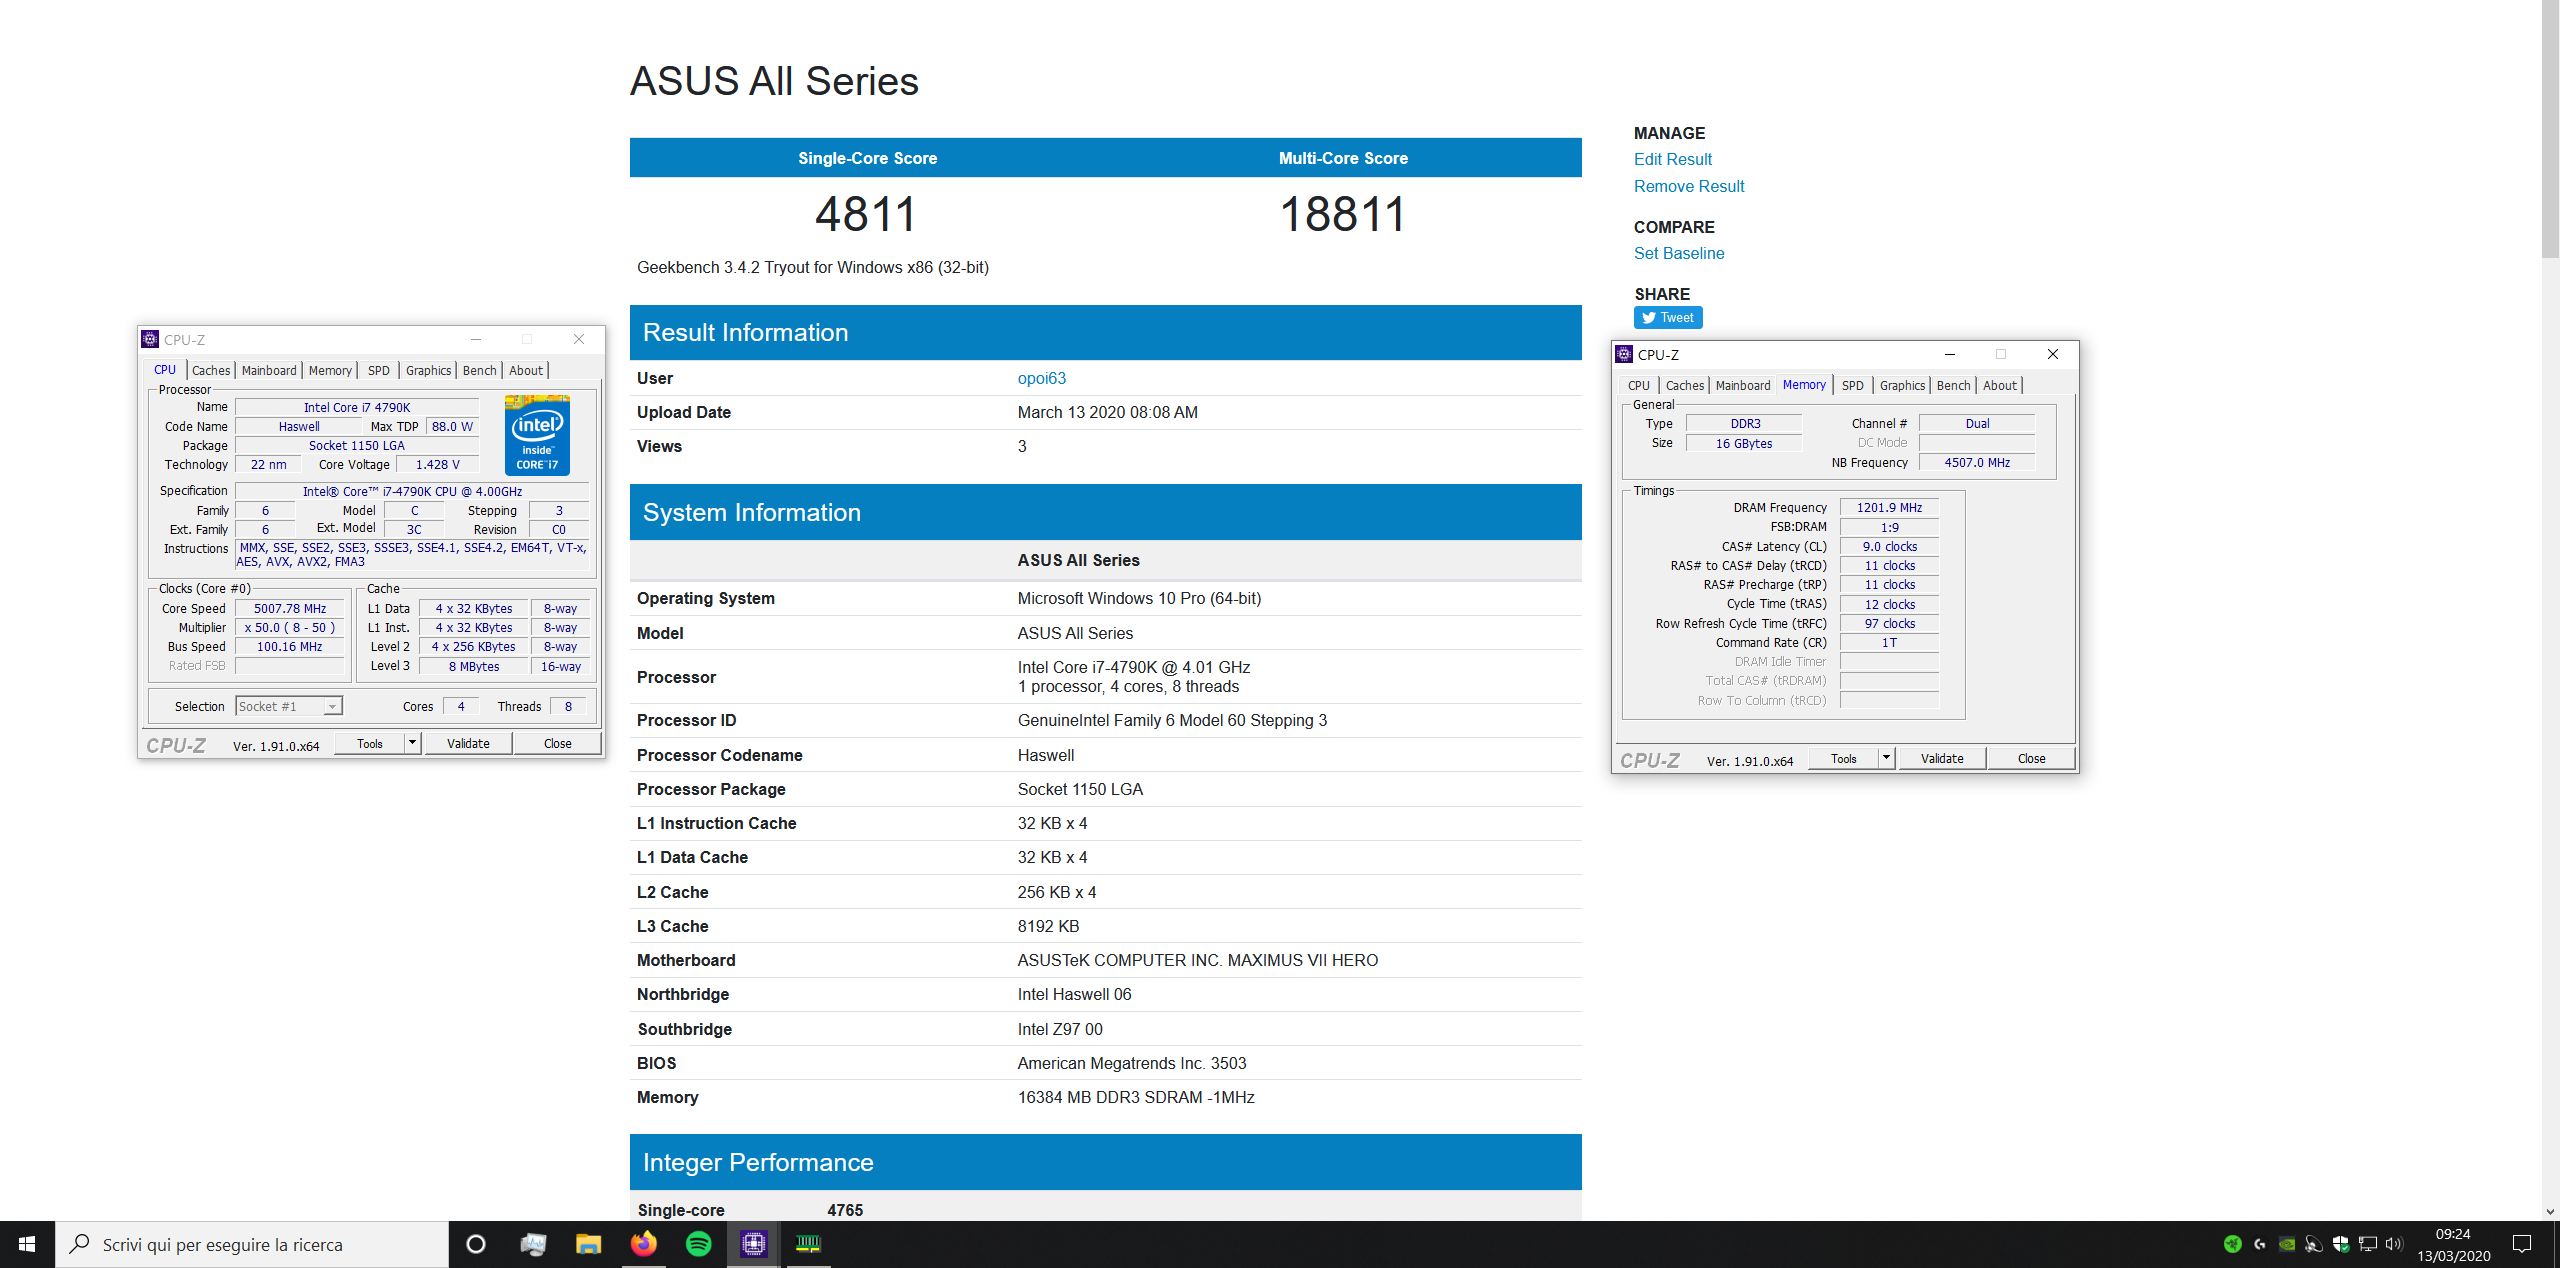Open the volume control tray icon
This screenshot has height=1268, width=2560.
click(x=2394, y=1244)
